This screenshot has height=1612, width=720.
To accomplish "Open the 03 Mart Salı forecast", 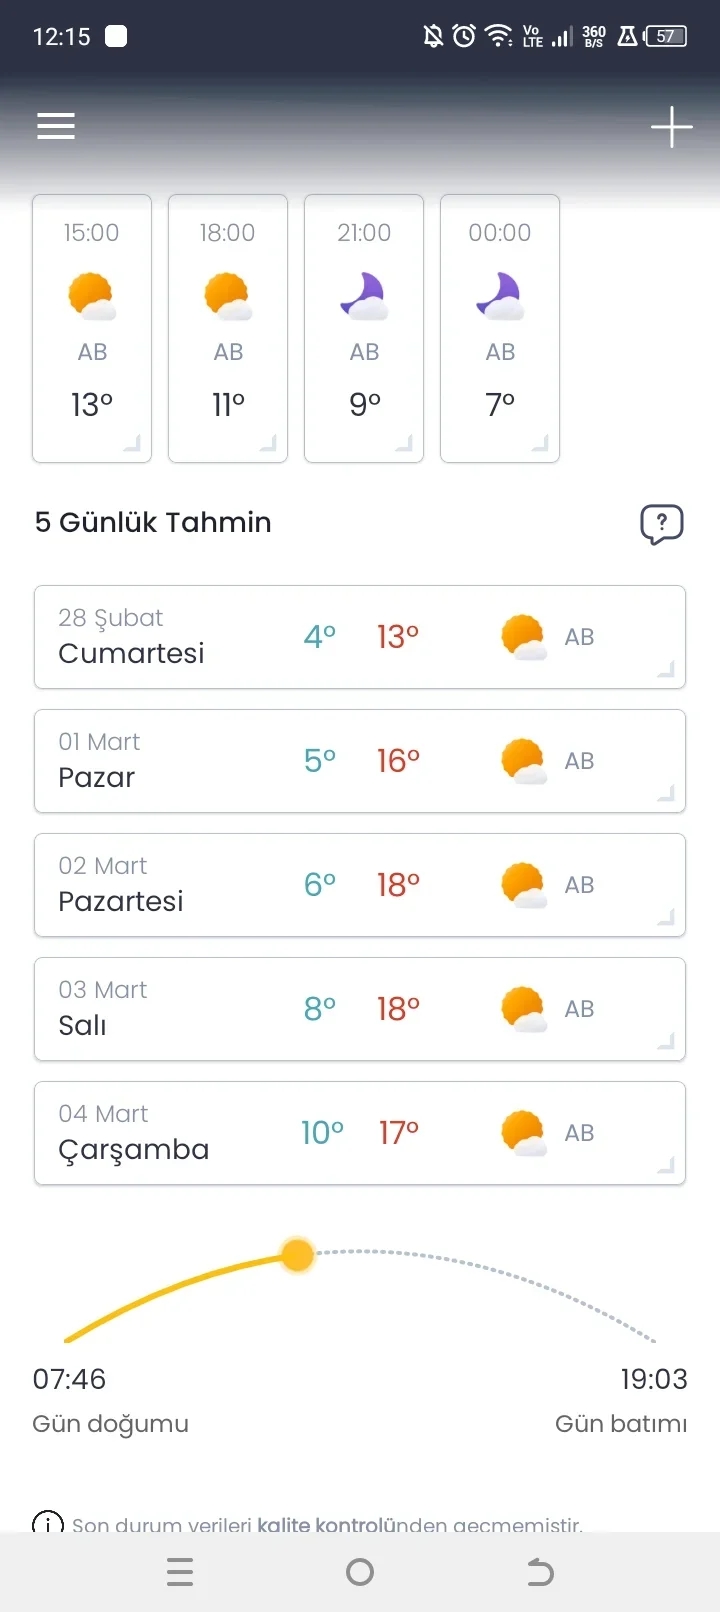I will tap(360, 1009).
